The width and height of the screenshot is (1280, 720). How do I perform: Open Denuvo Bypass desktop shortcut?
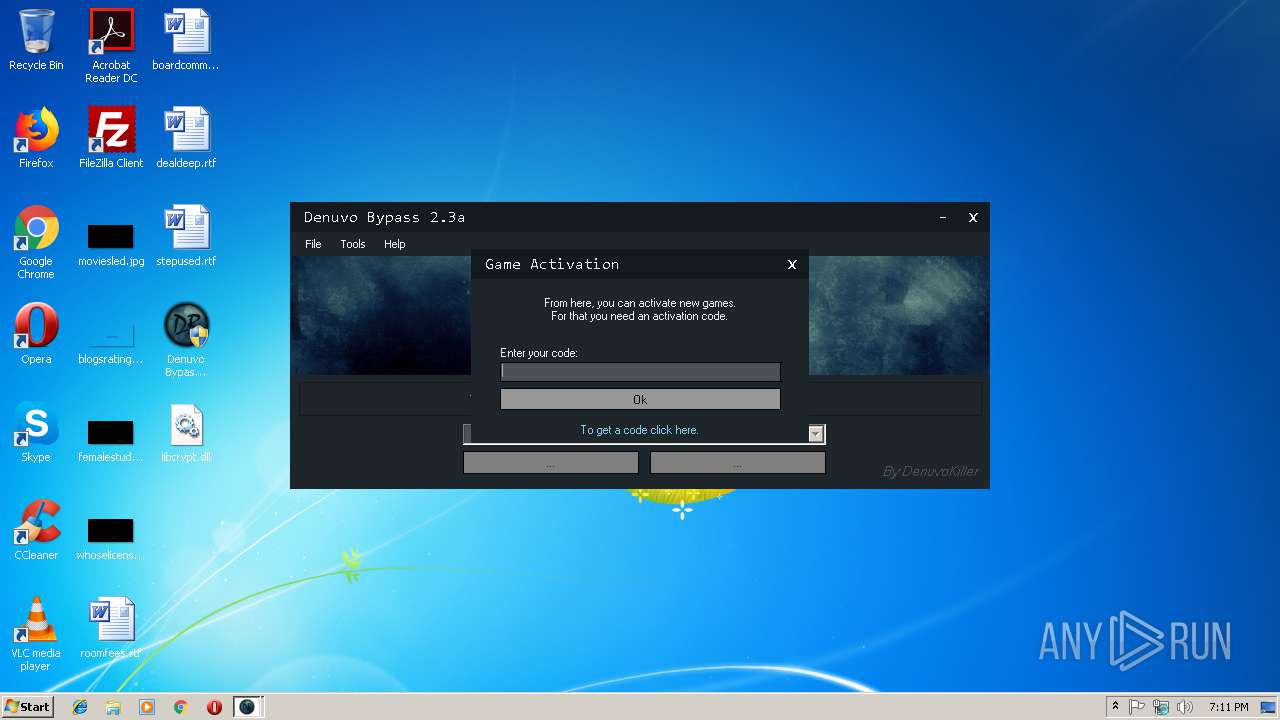click(186, 340)
